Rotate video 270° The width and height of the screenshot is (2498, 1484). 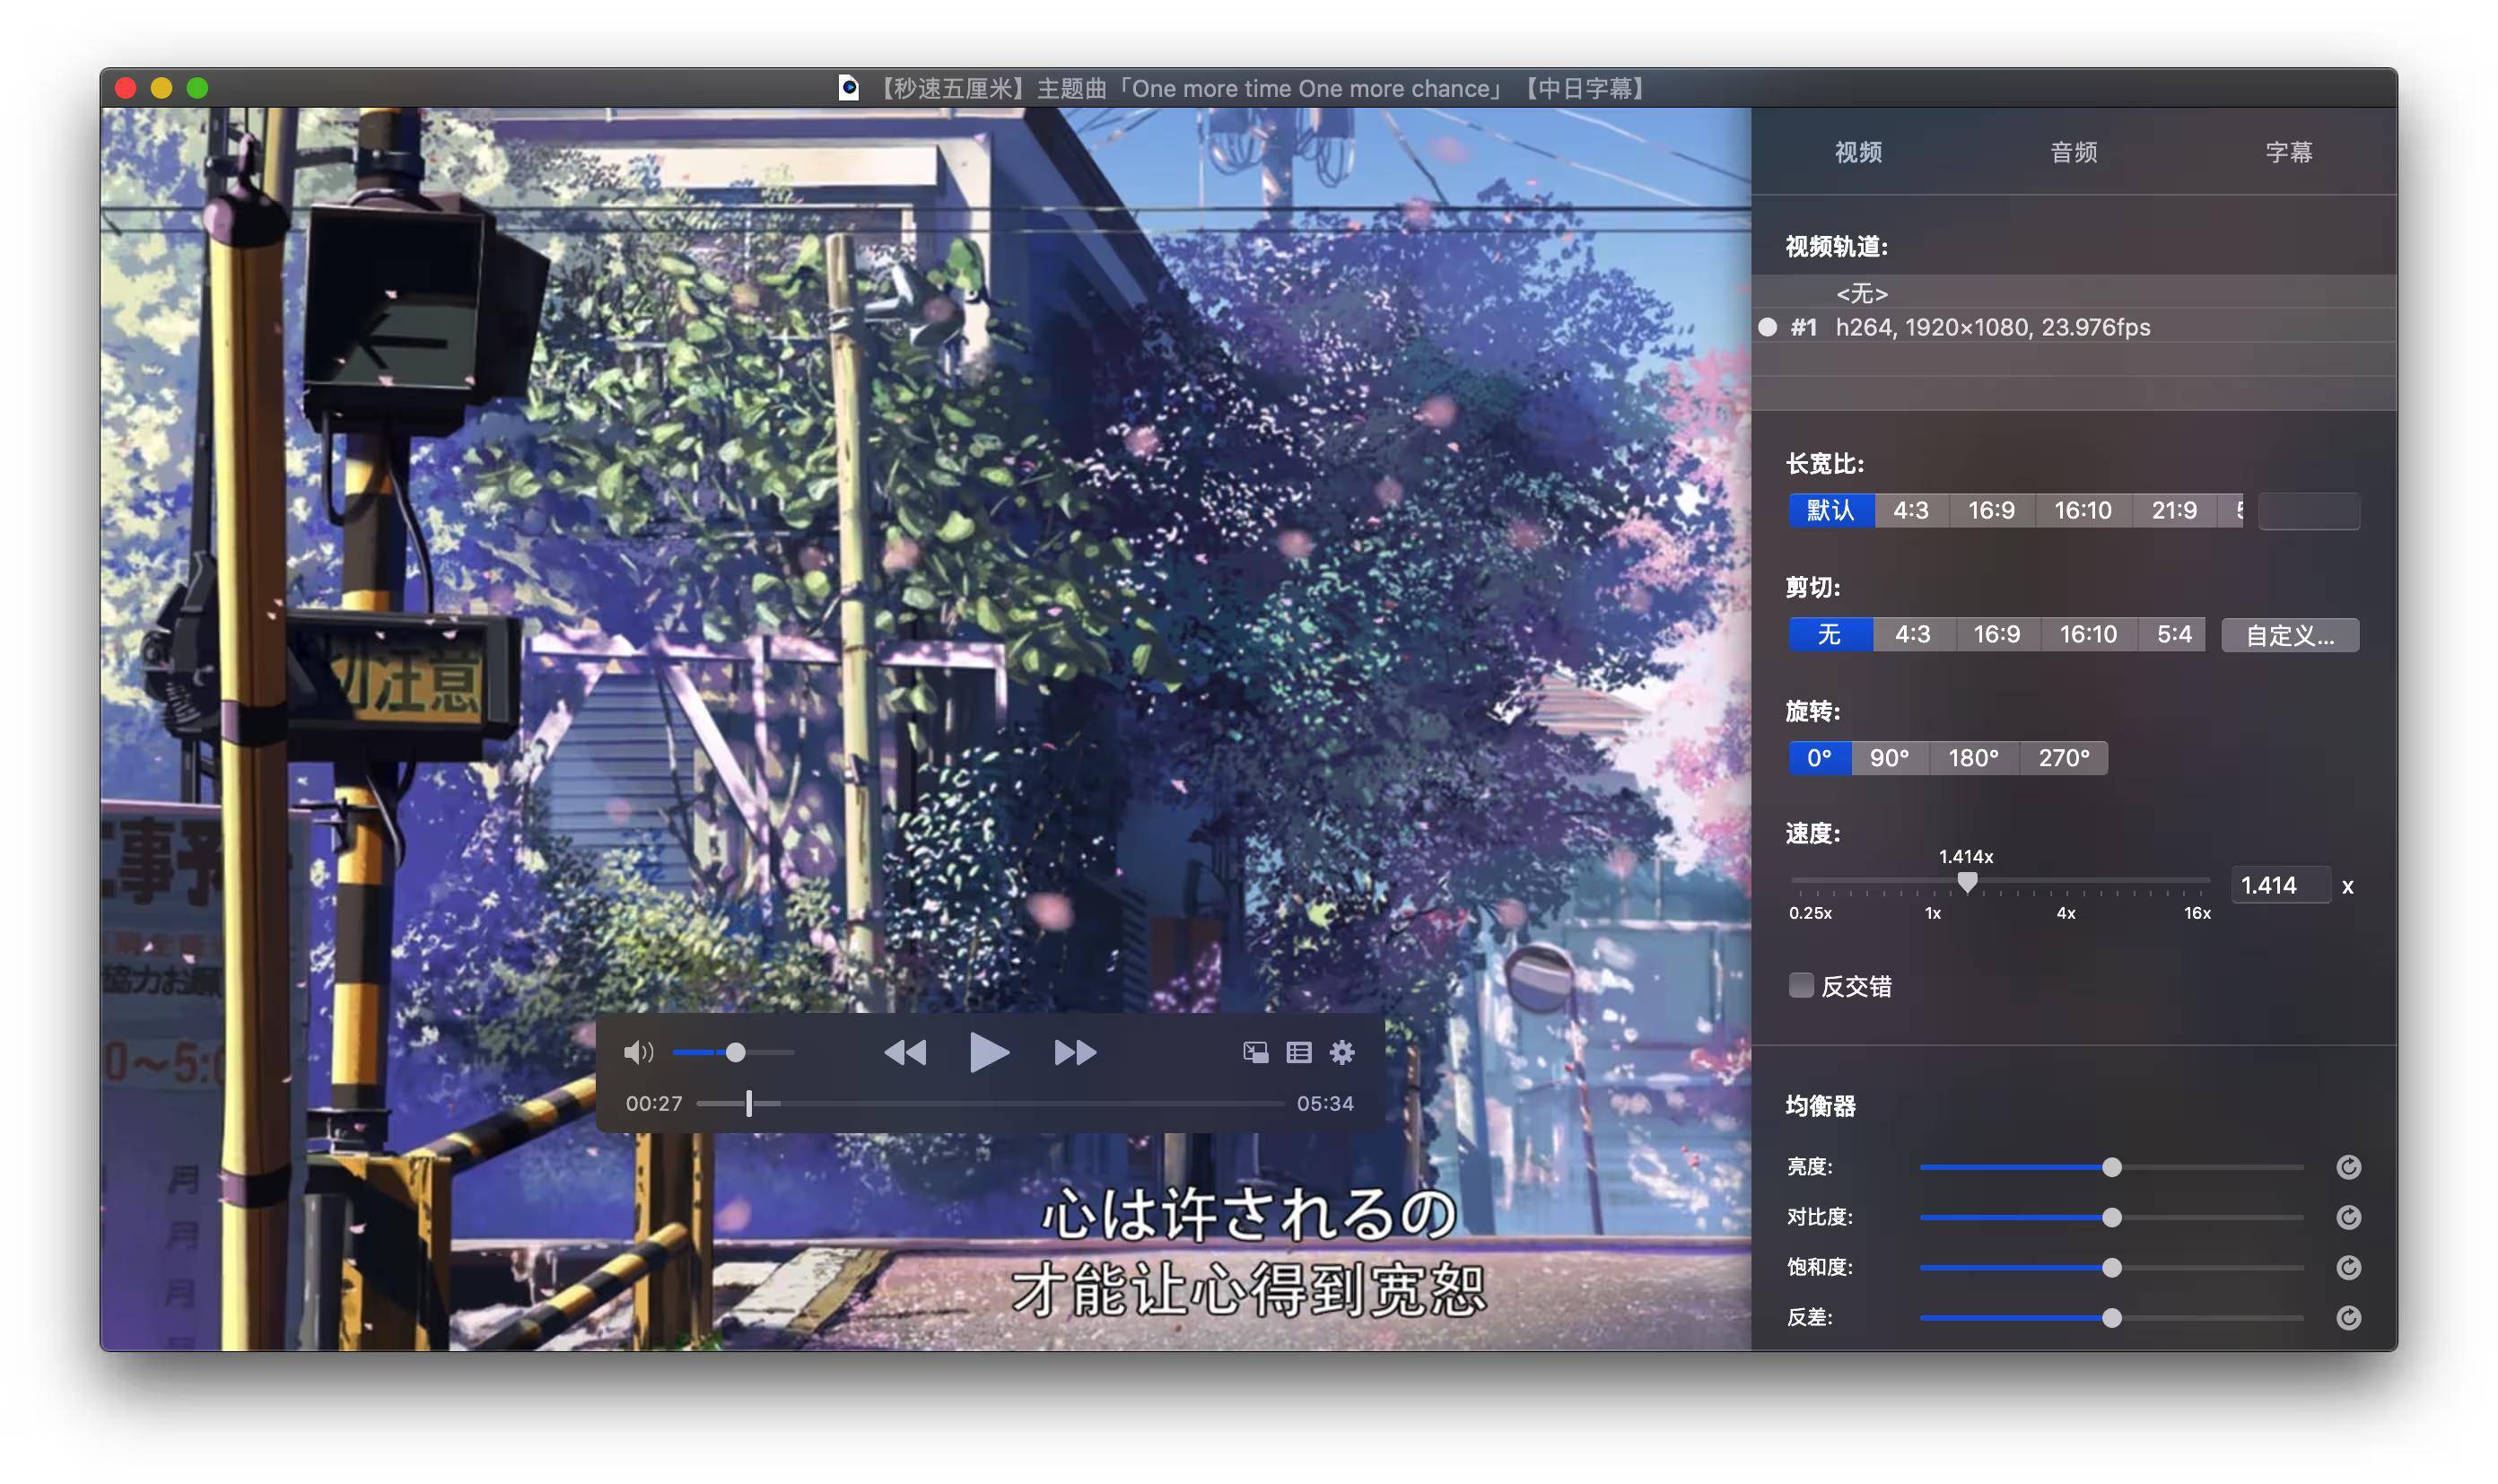[2064, 758]
